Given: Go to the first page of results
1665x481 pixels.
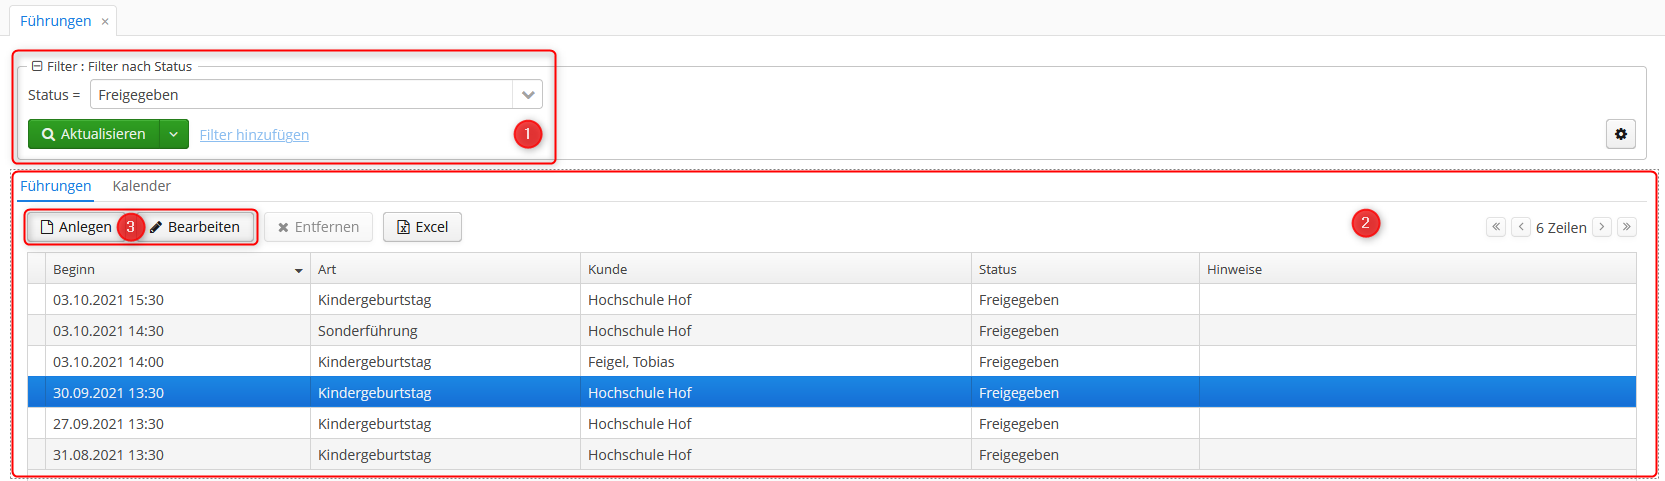Looking at the screenshot, I should point(1496,227).
